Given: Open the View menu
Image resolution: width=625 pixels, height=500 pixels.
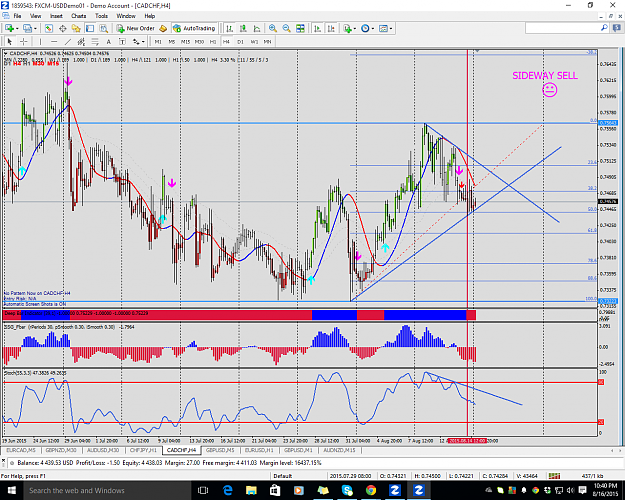Looking at the screenshot, I should click(x=35, y=16).
